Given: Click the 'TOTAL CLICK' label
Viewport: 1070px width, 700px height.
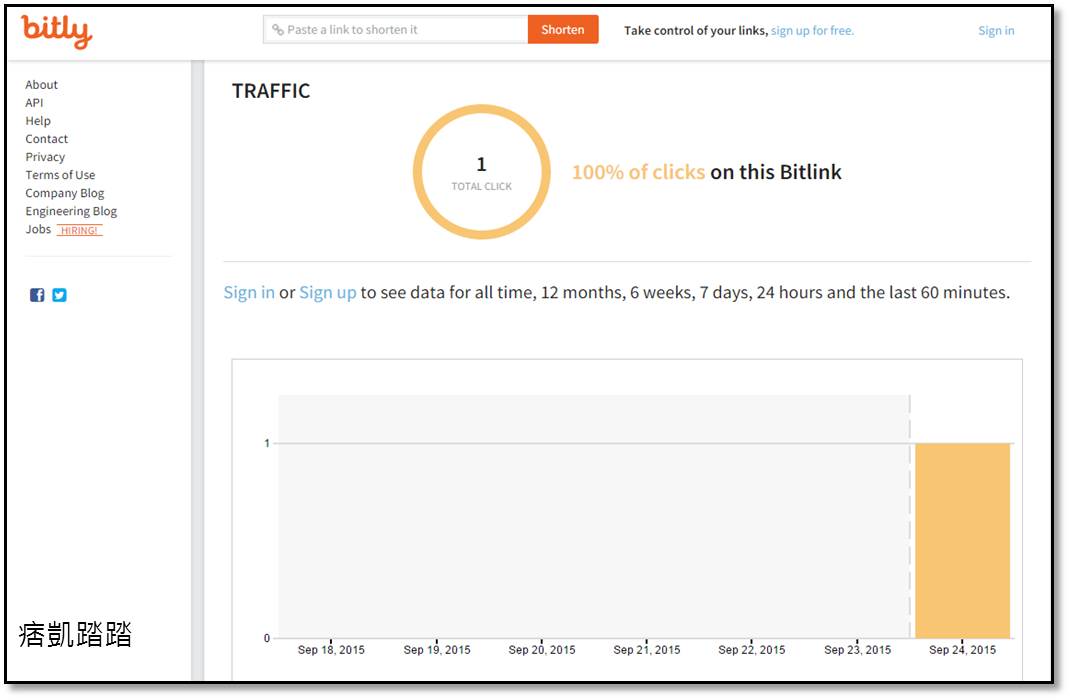Looking at the screenshot, I should [482, 186].
